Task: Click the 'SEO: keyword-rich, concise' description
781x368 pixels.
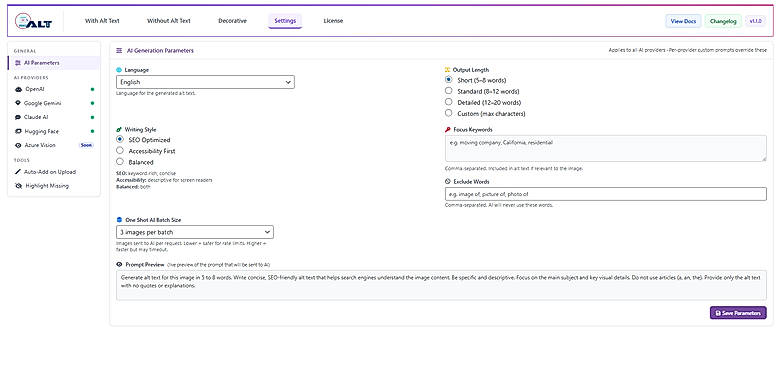Action: 145,173
